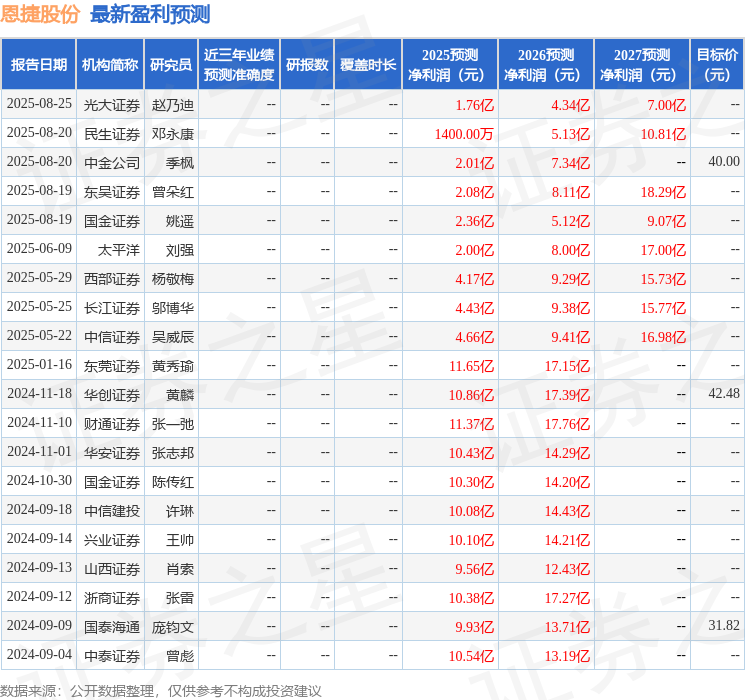
Task: Click the date cell 2025-08-25
Action: pos(39,104)
